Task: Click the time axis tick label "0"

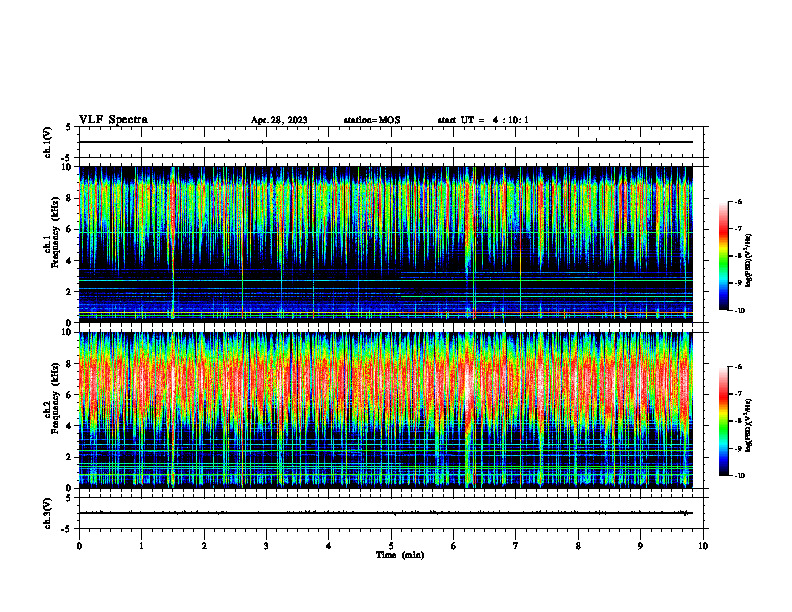Action: coord(79,546)
